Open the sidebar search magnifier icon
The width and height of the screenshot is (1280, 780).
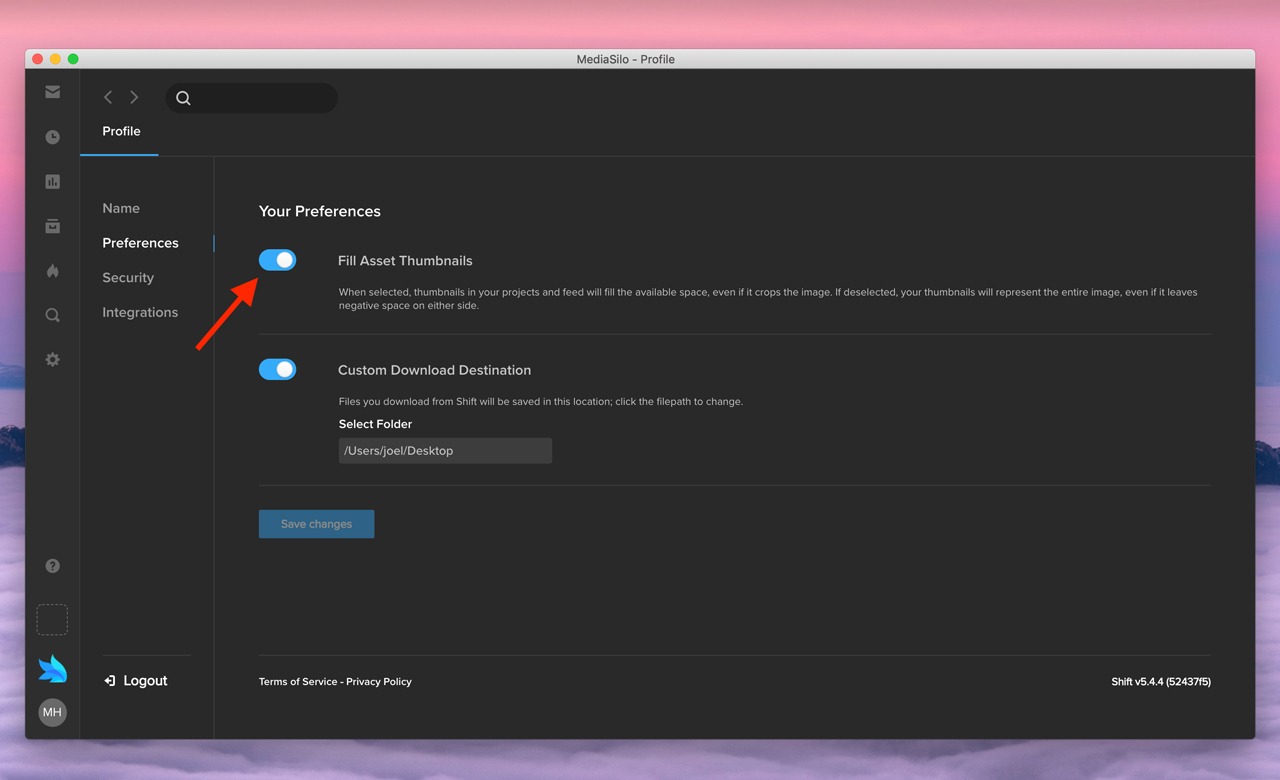(52, 315)
